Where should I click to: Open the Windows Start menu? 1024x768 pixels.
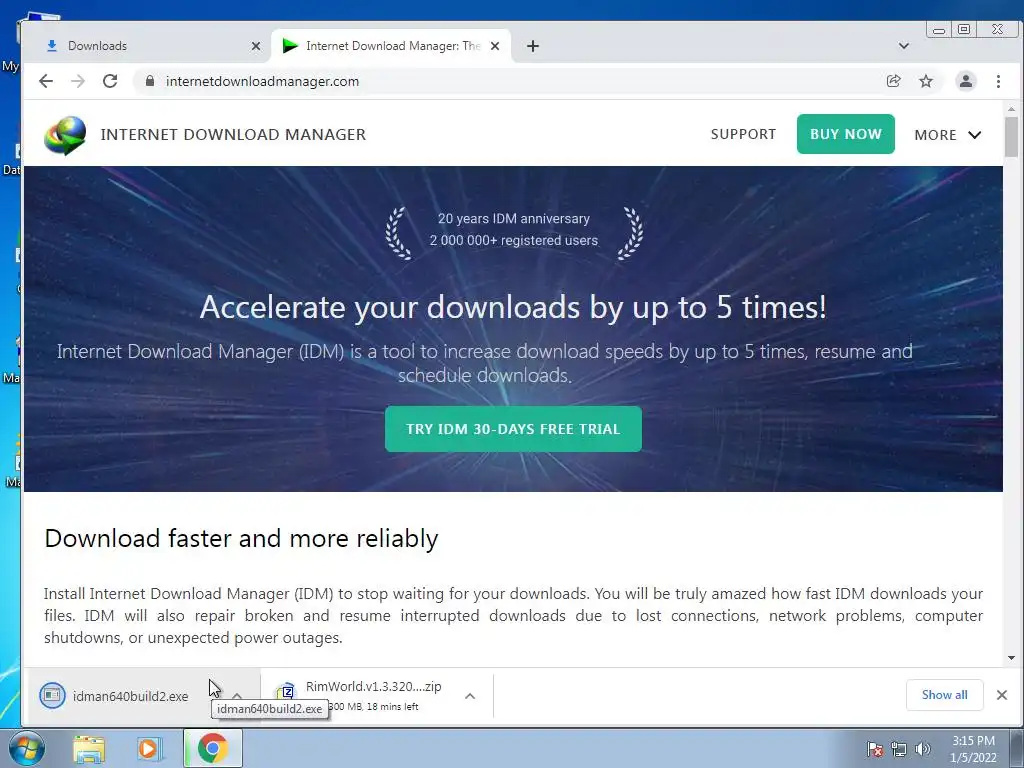[26, 748]
